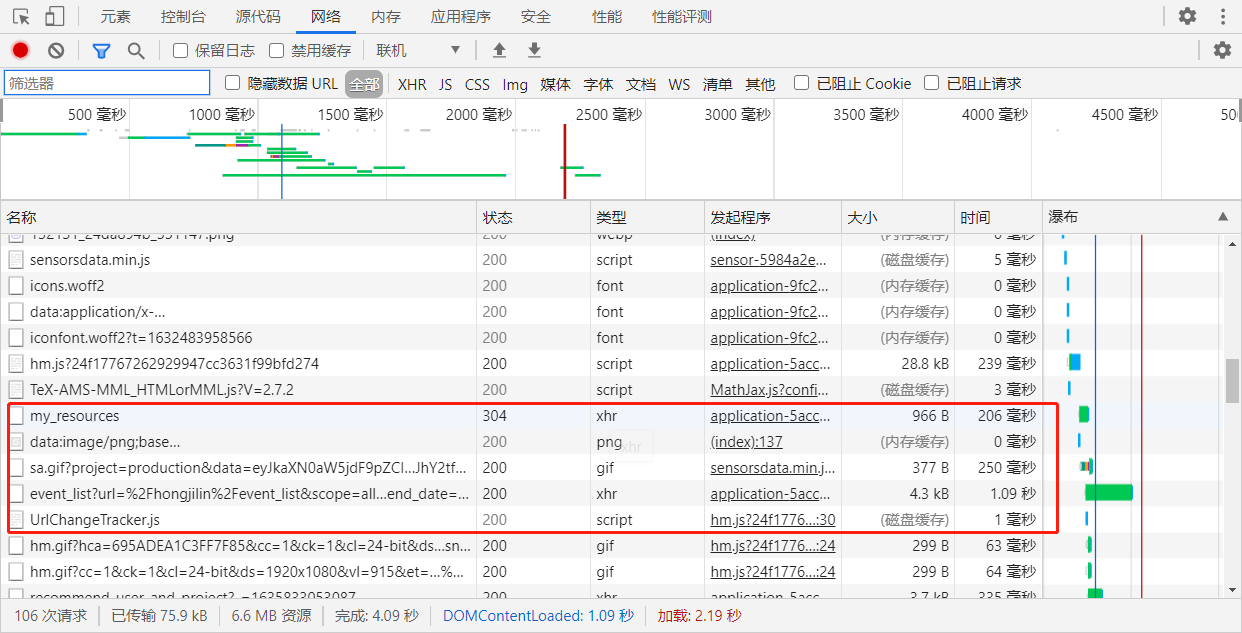Image resolution: width=1242 pixels, height=633 pixels.
Task: Open the three-dot DevTools menu
Action: pos(1222,16)
